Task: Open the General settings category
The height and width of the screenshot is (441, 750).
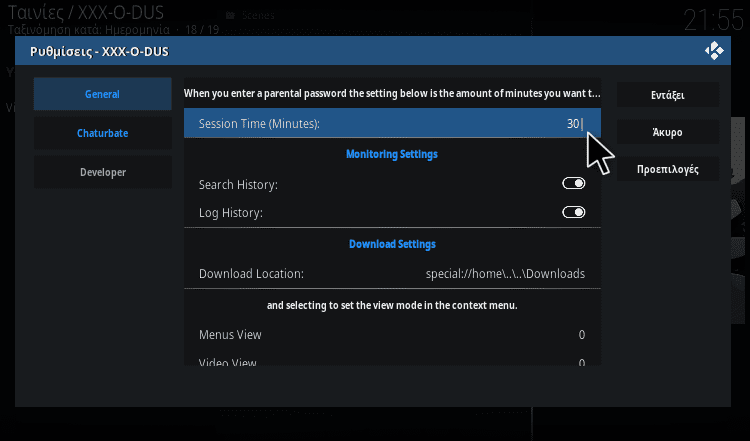Action: [x=102, y=94]
